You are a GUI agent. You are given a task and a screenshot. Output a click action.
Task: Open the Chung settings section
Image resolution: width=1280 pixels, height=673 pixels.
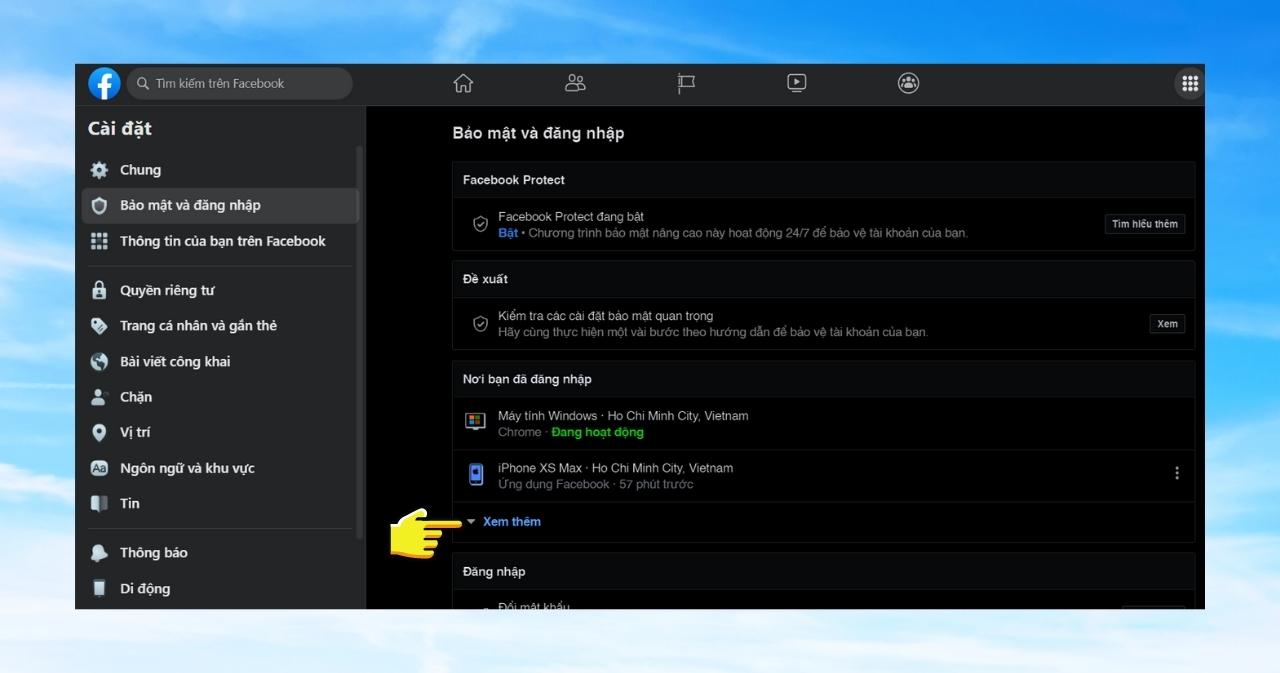[219, 170]
